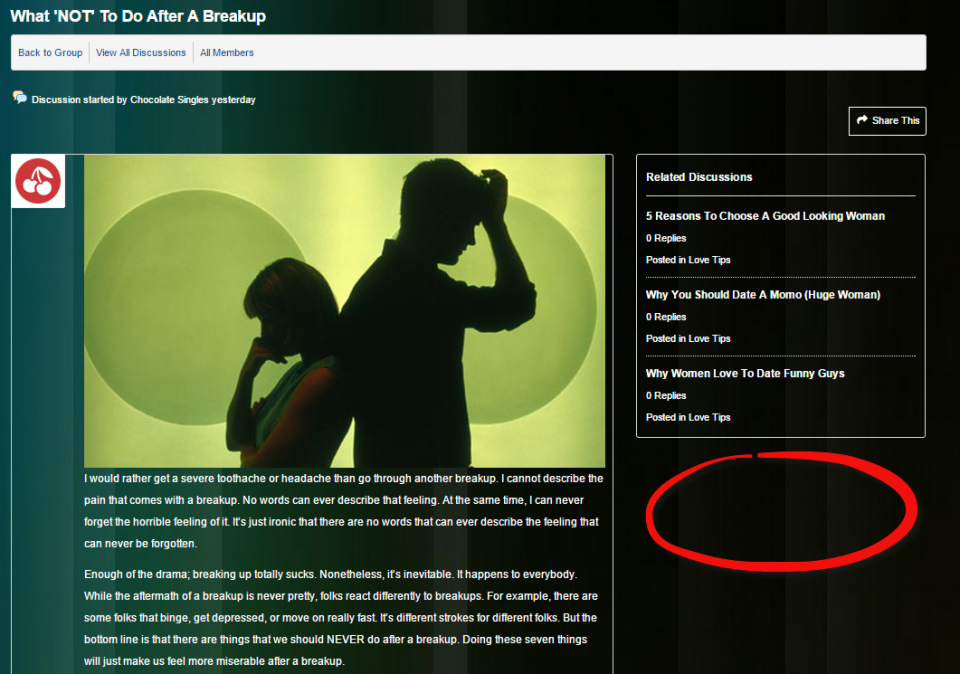This screenshot has height=674, width=960.
Task: Go Back to Group
Action: click(x=50, y=53)
